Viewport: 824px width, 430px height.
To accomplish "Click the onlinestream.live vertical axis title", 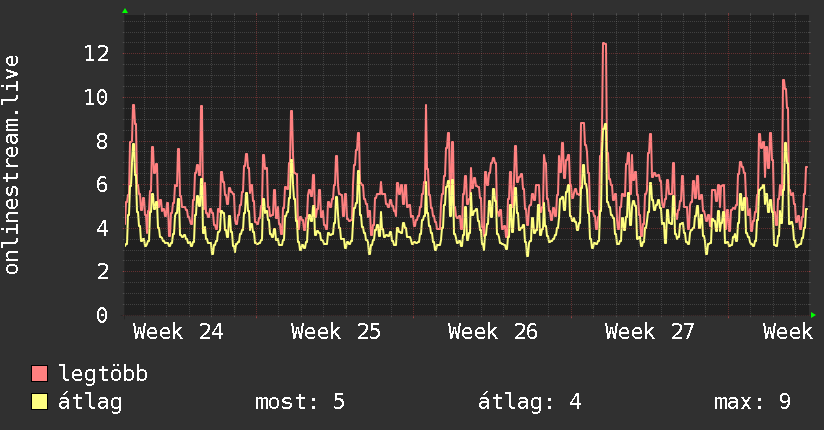I will 11,165.
